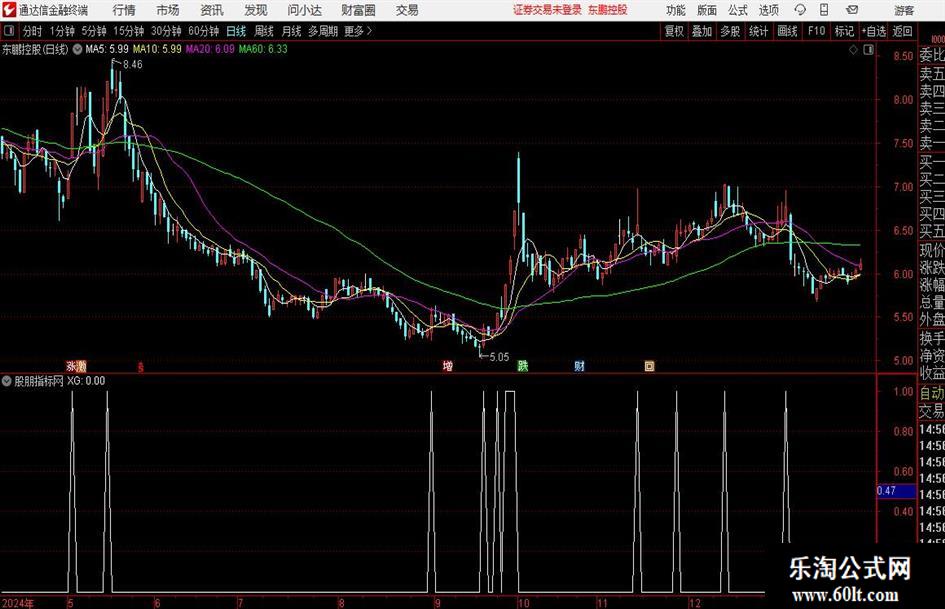
Task: Switch to 分时 chart period
Action: [x=33, y=31]
